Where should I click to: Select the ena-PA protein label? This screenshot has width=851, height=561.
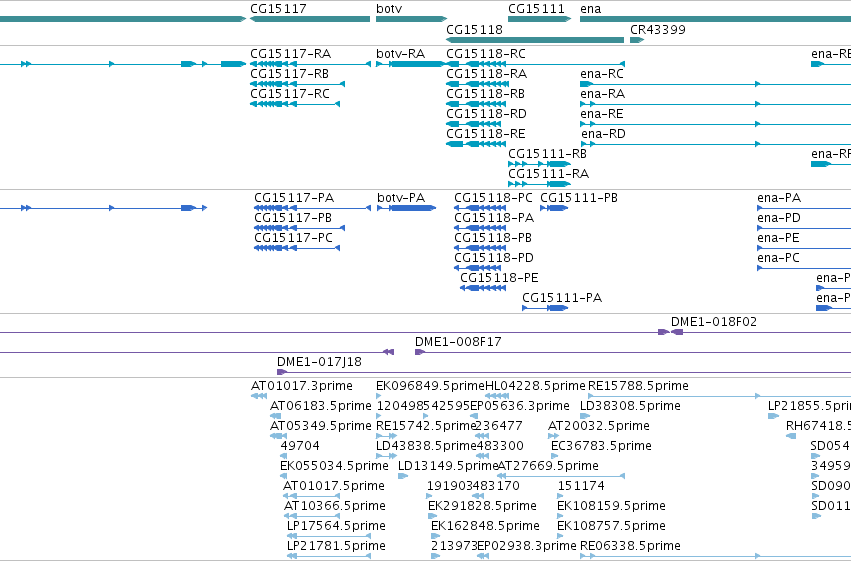pos(779,198)
